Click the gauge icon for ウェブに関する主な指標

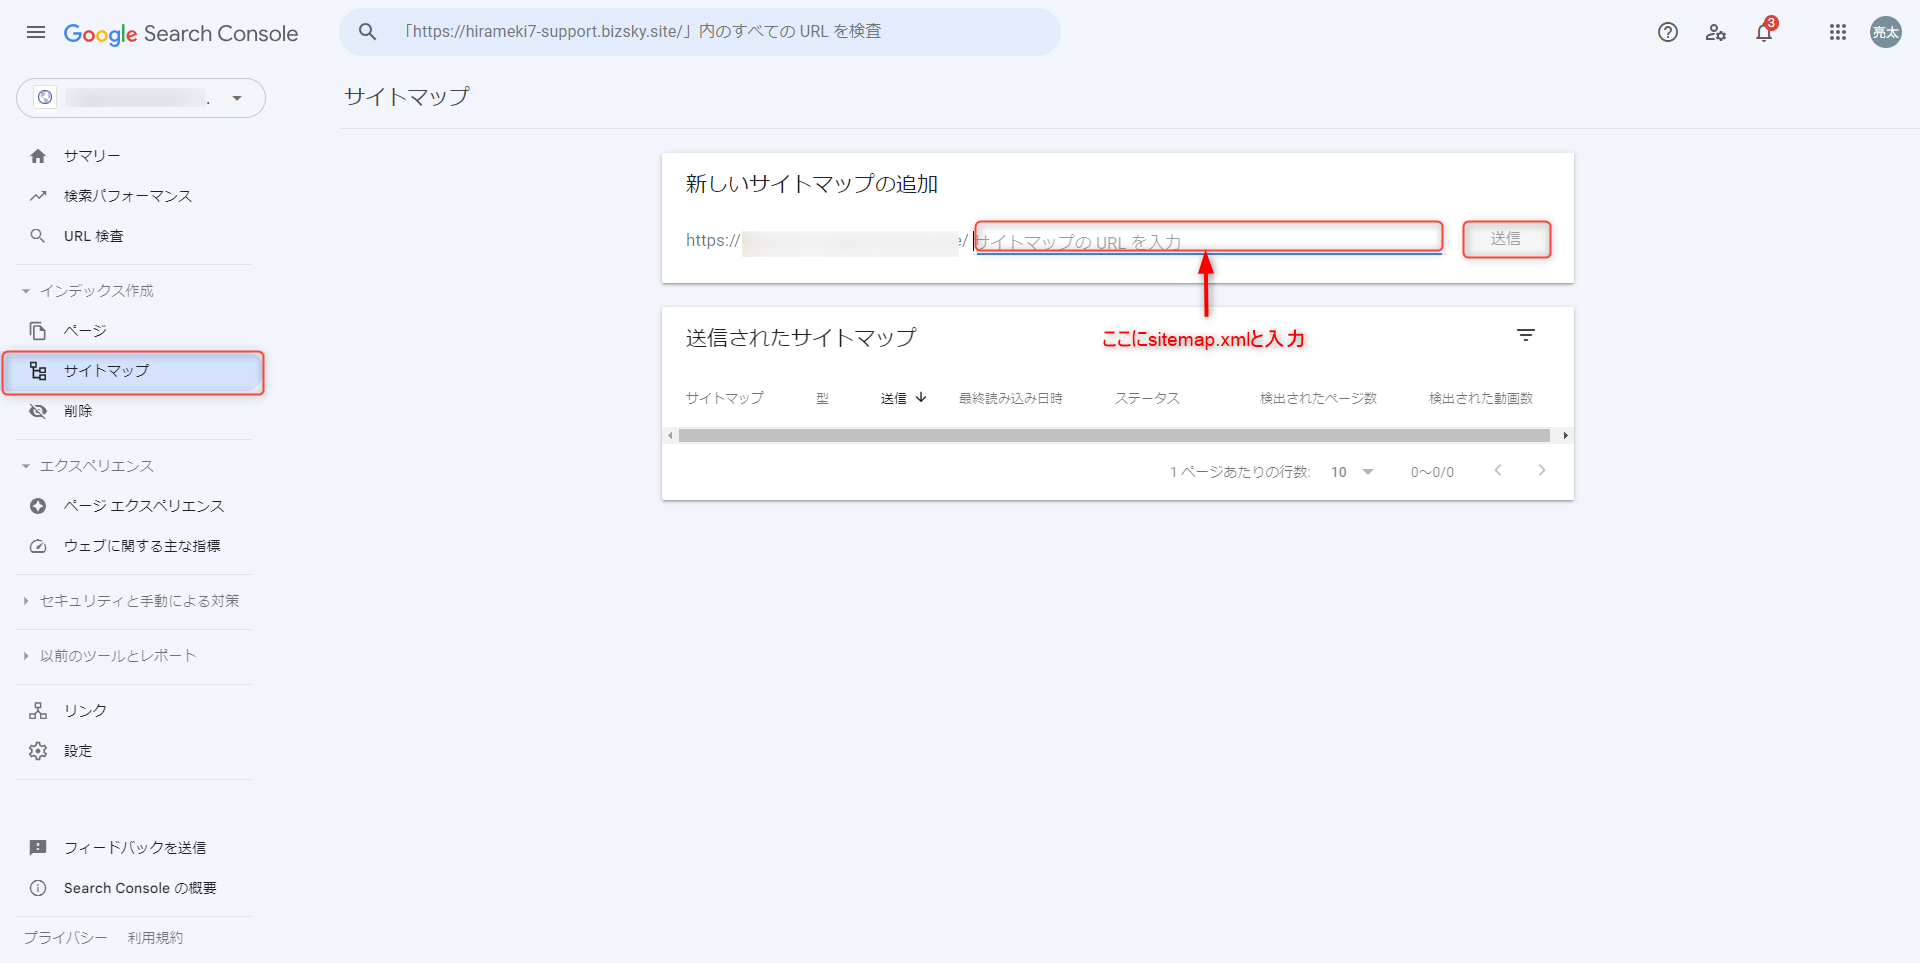pos(38,546)
